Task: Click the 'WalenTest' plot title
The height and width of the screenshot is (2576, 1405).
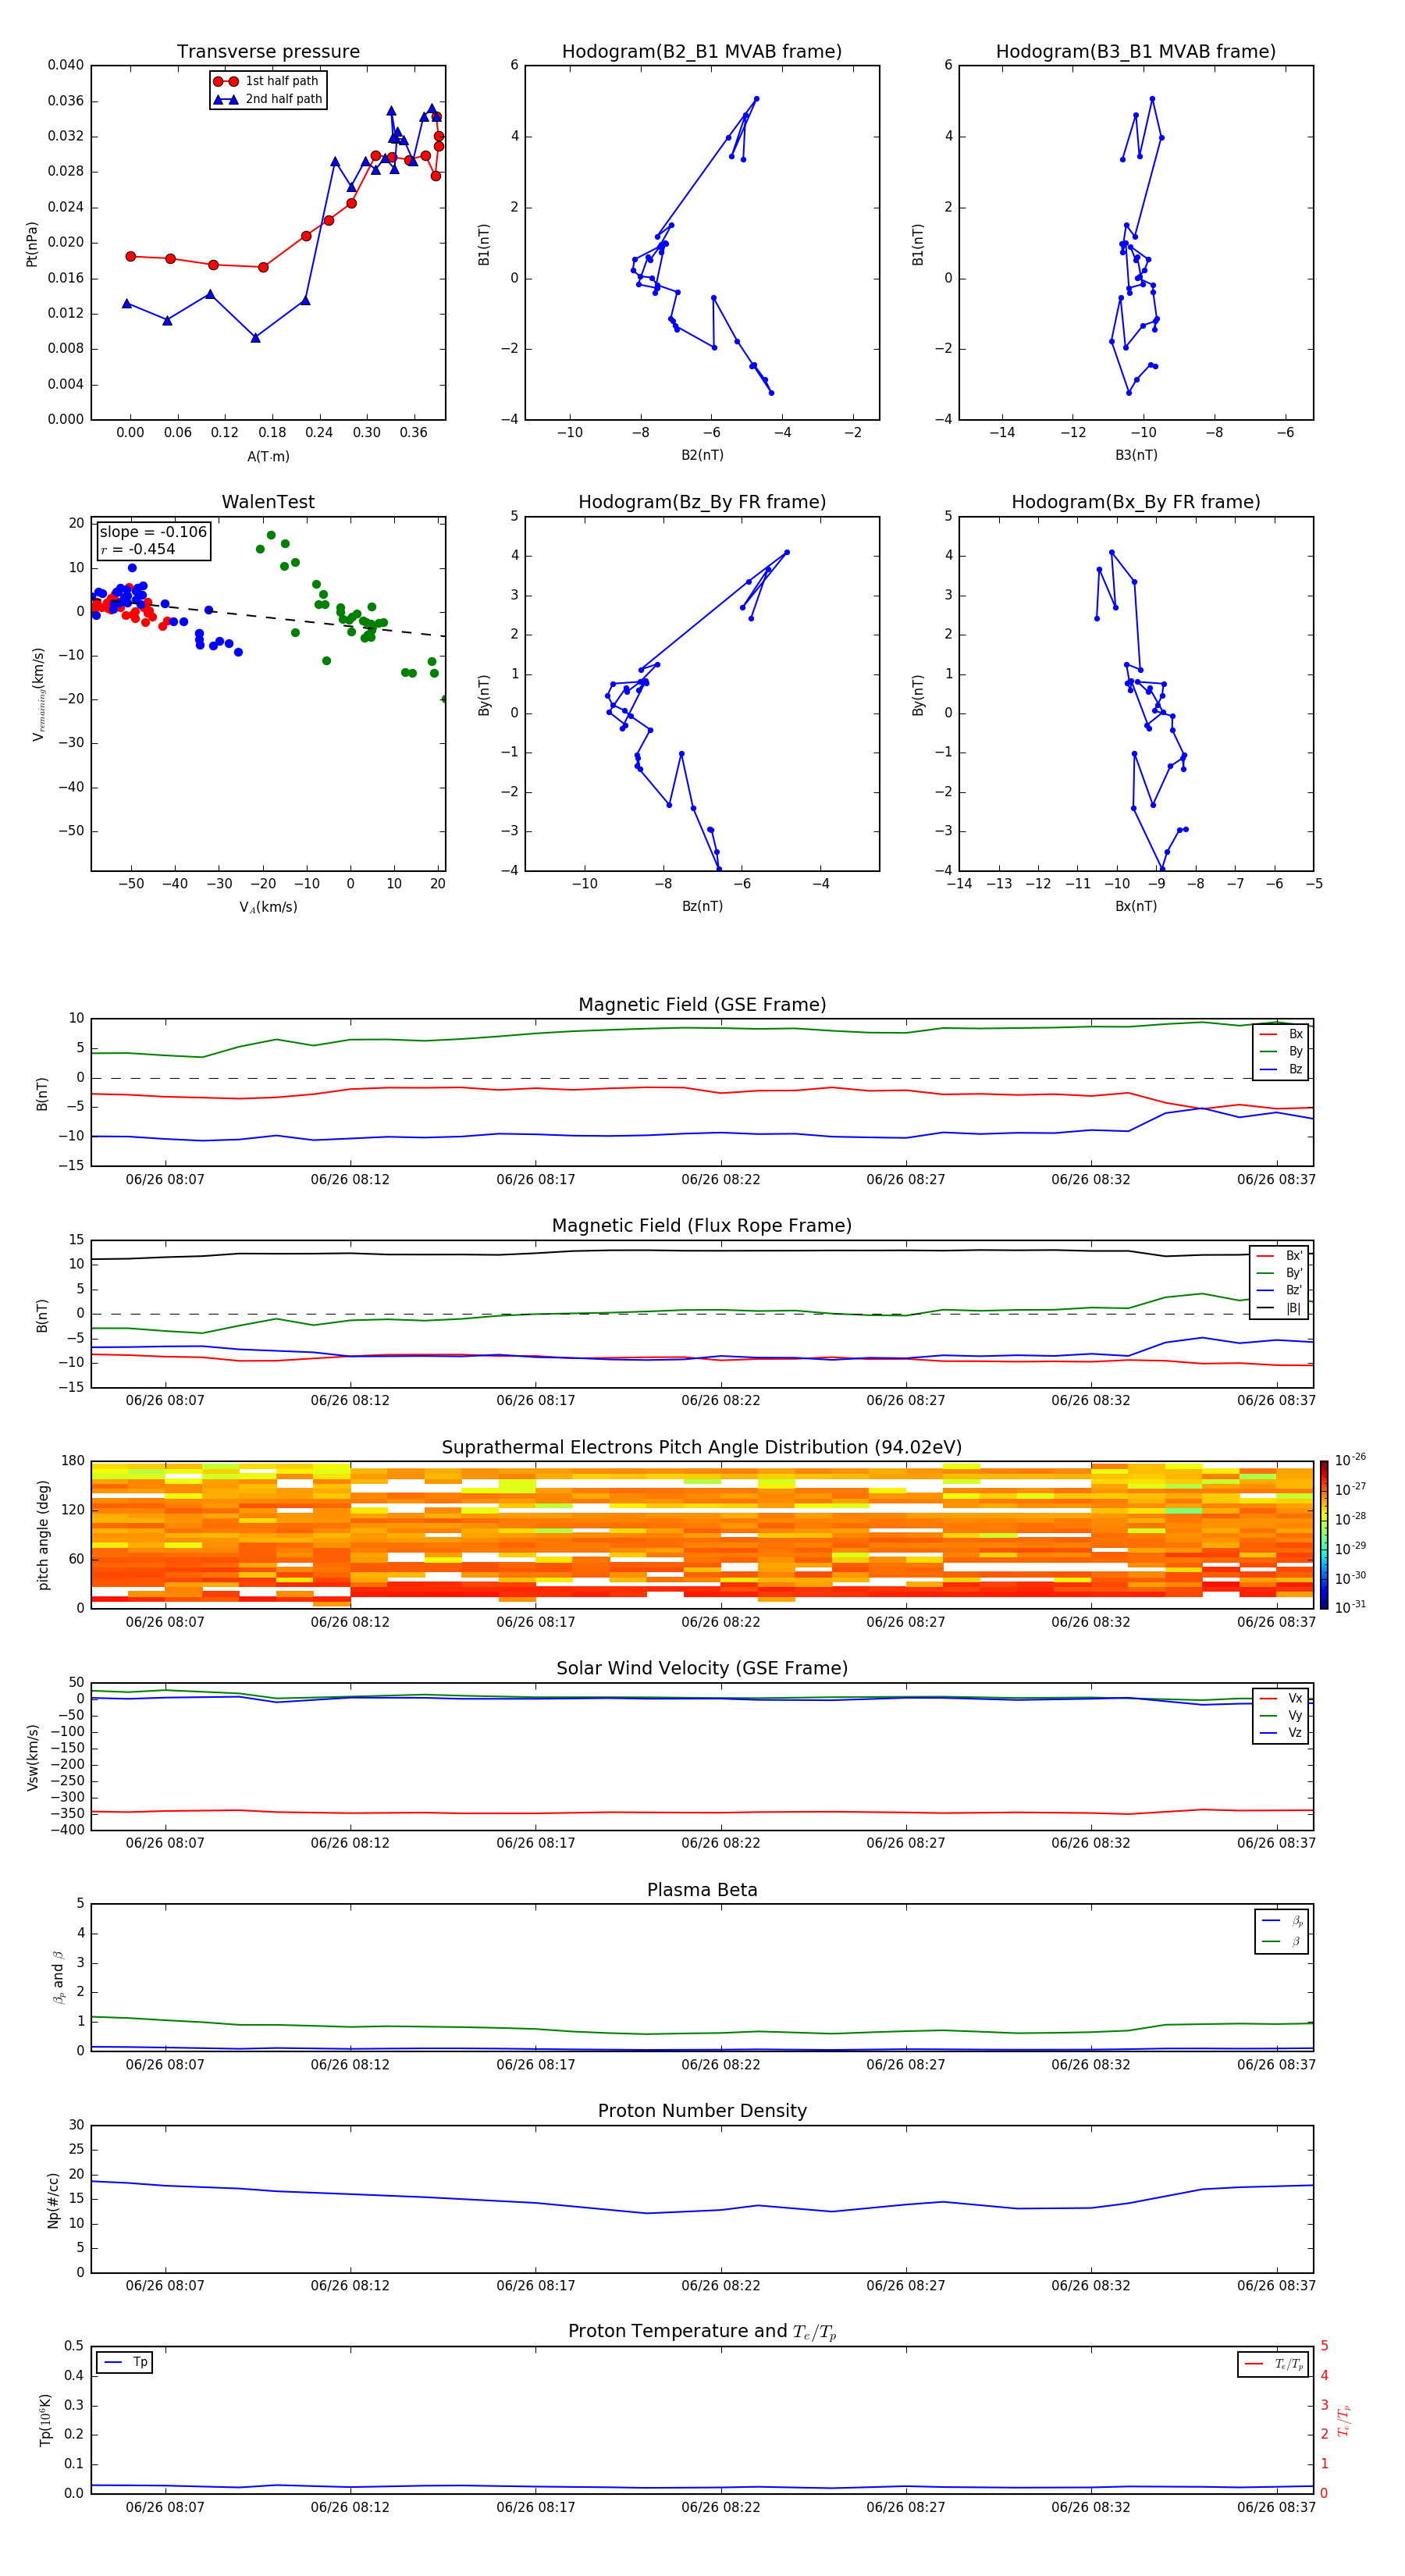Action: coord(268,502)
